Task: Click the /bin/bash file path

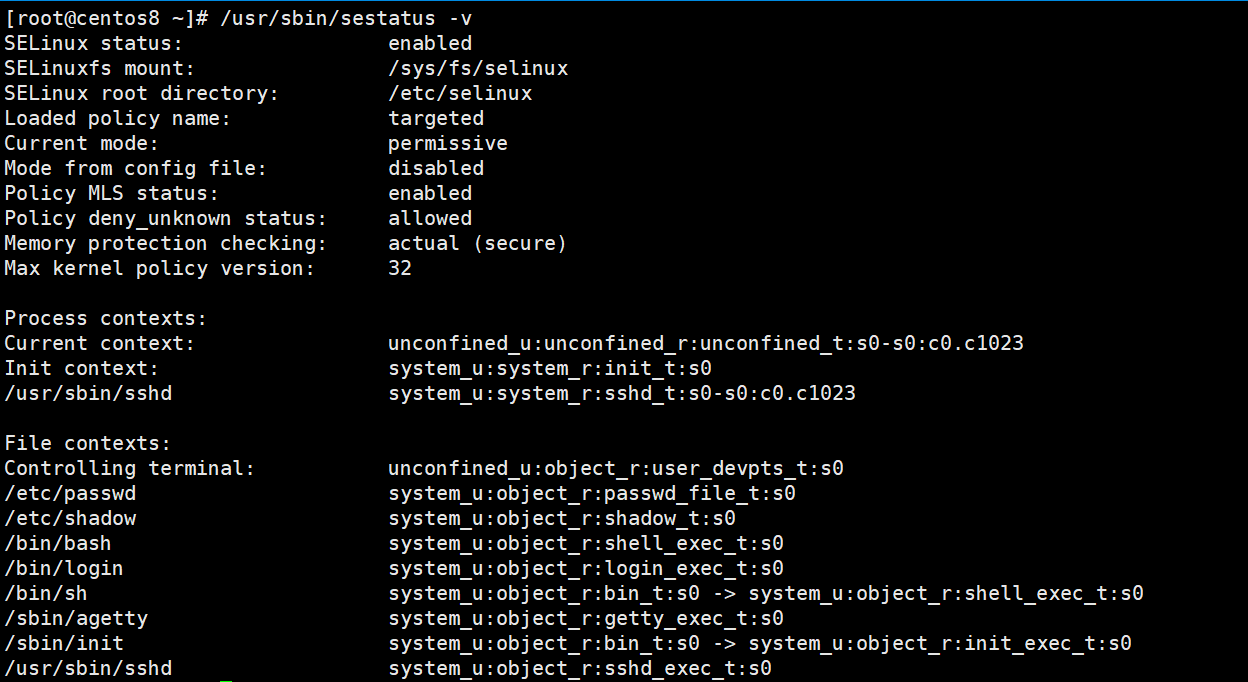Action: [58, 543]
